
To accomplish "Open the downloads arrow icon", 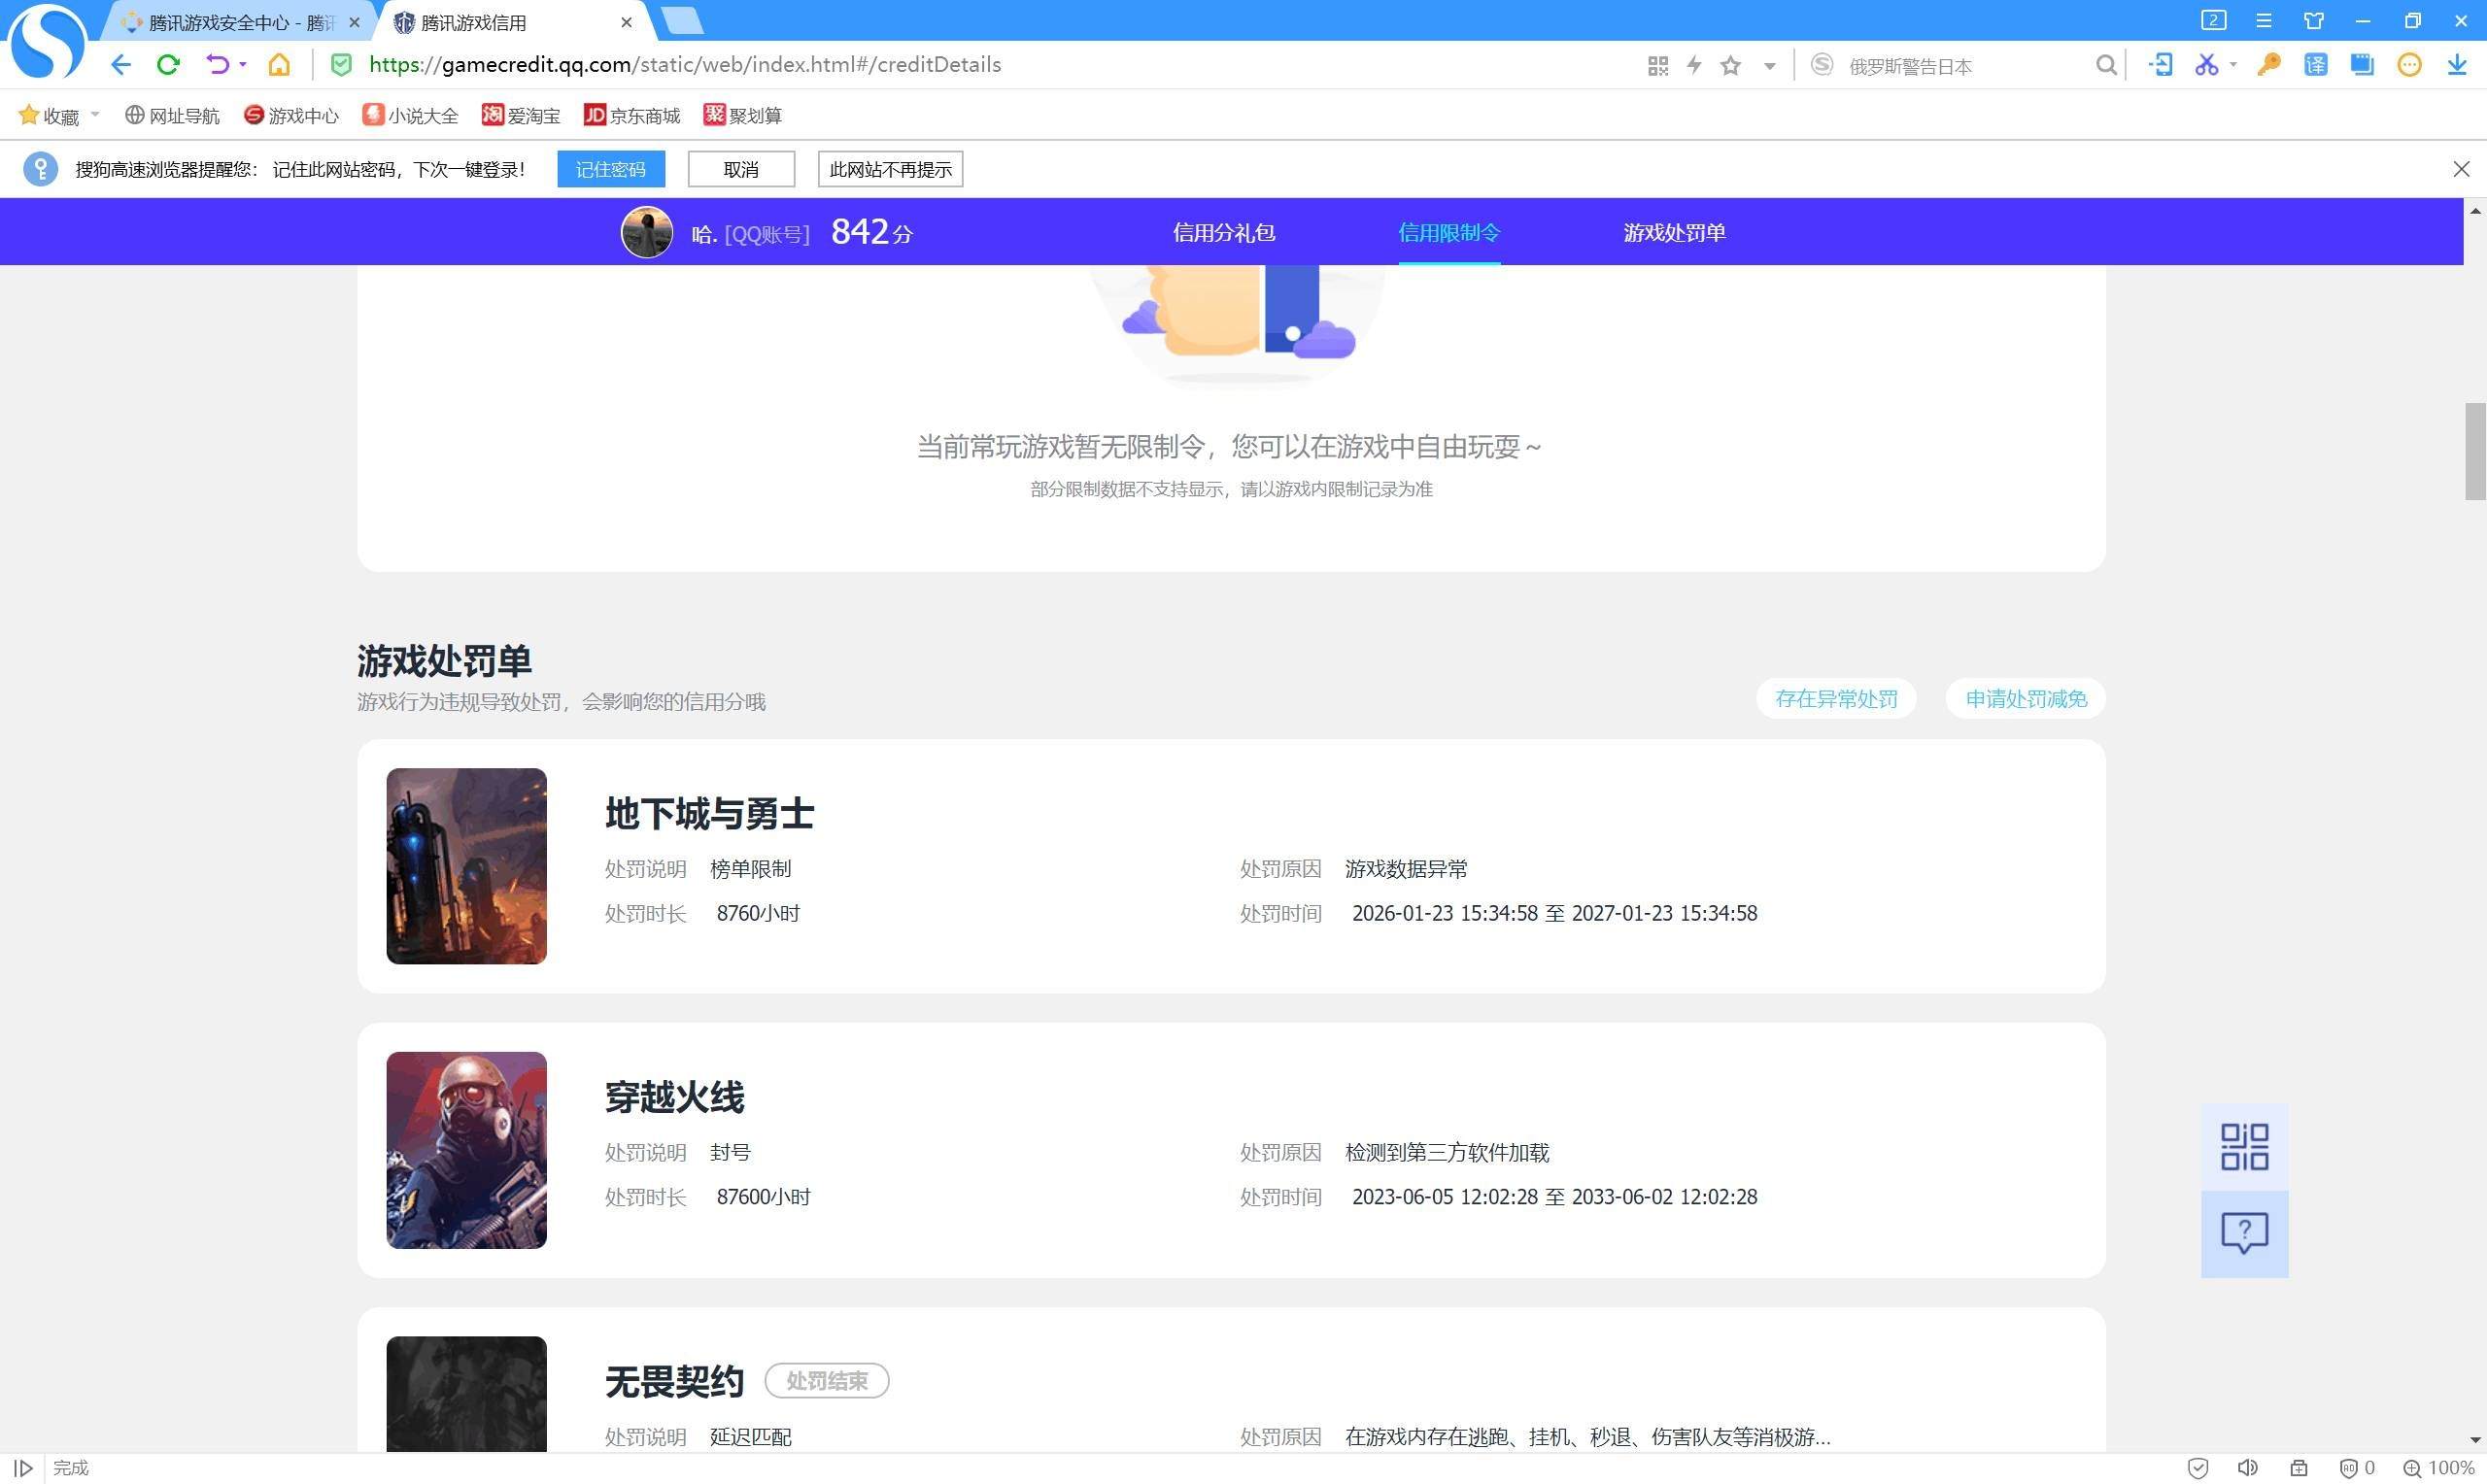I will (x=2457, y=65).
